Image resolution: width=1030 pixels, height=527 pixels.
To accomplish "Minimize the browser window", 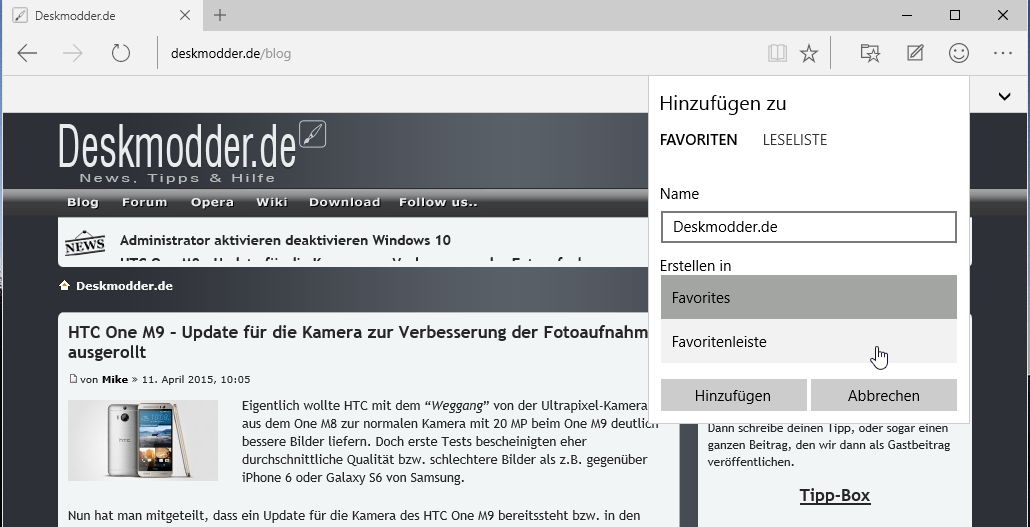I will pos(907,15).
